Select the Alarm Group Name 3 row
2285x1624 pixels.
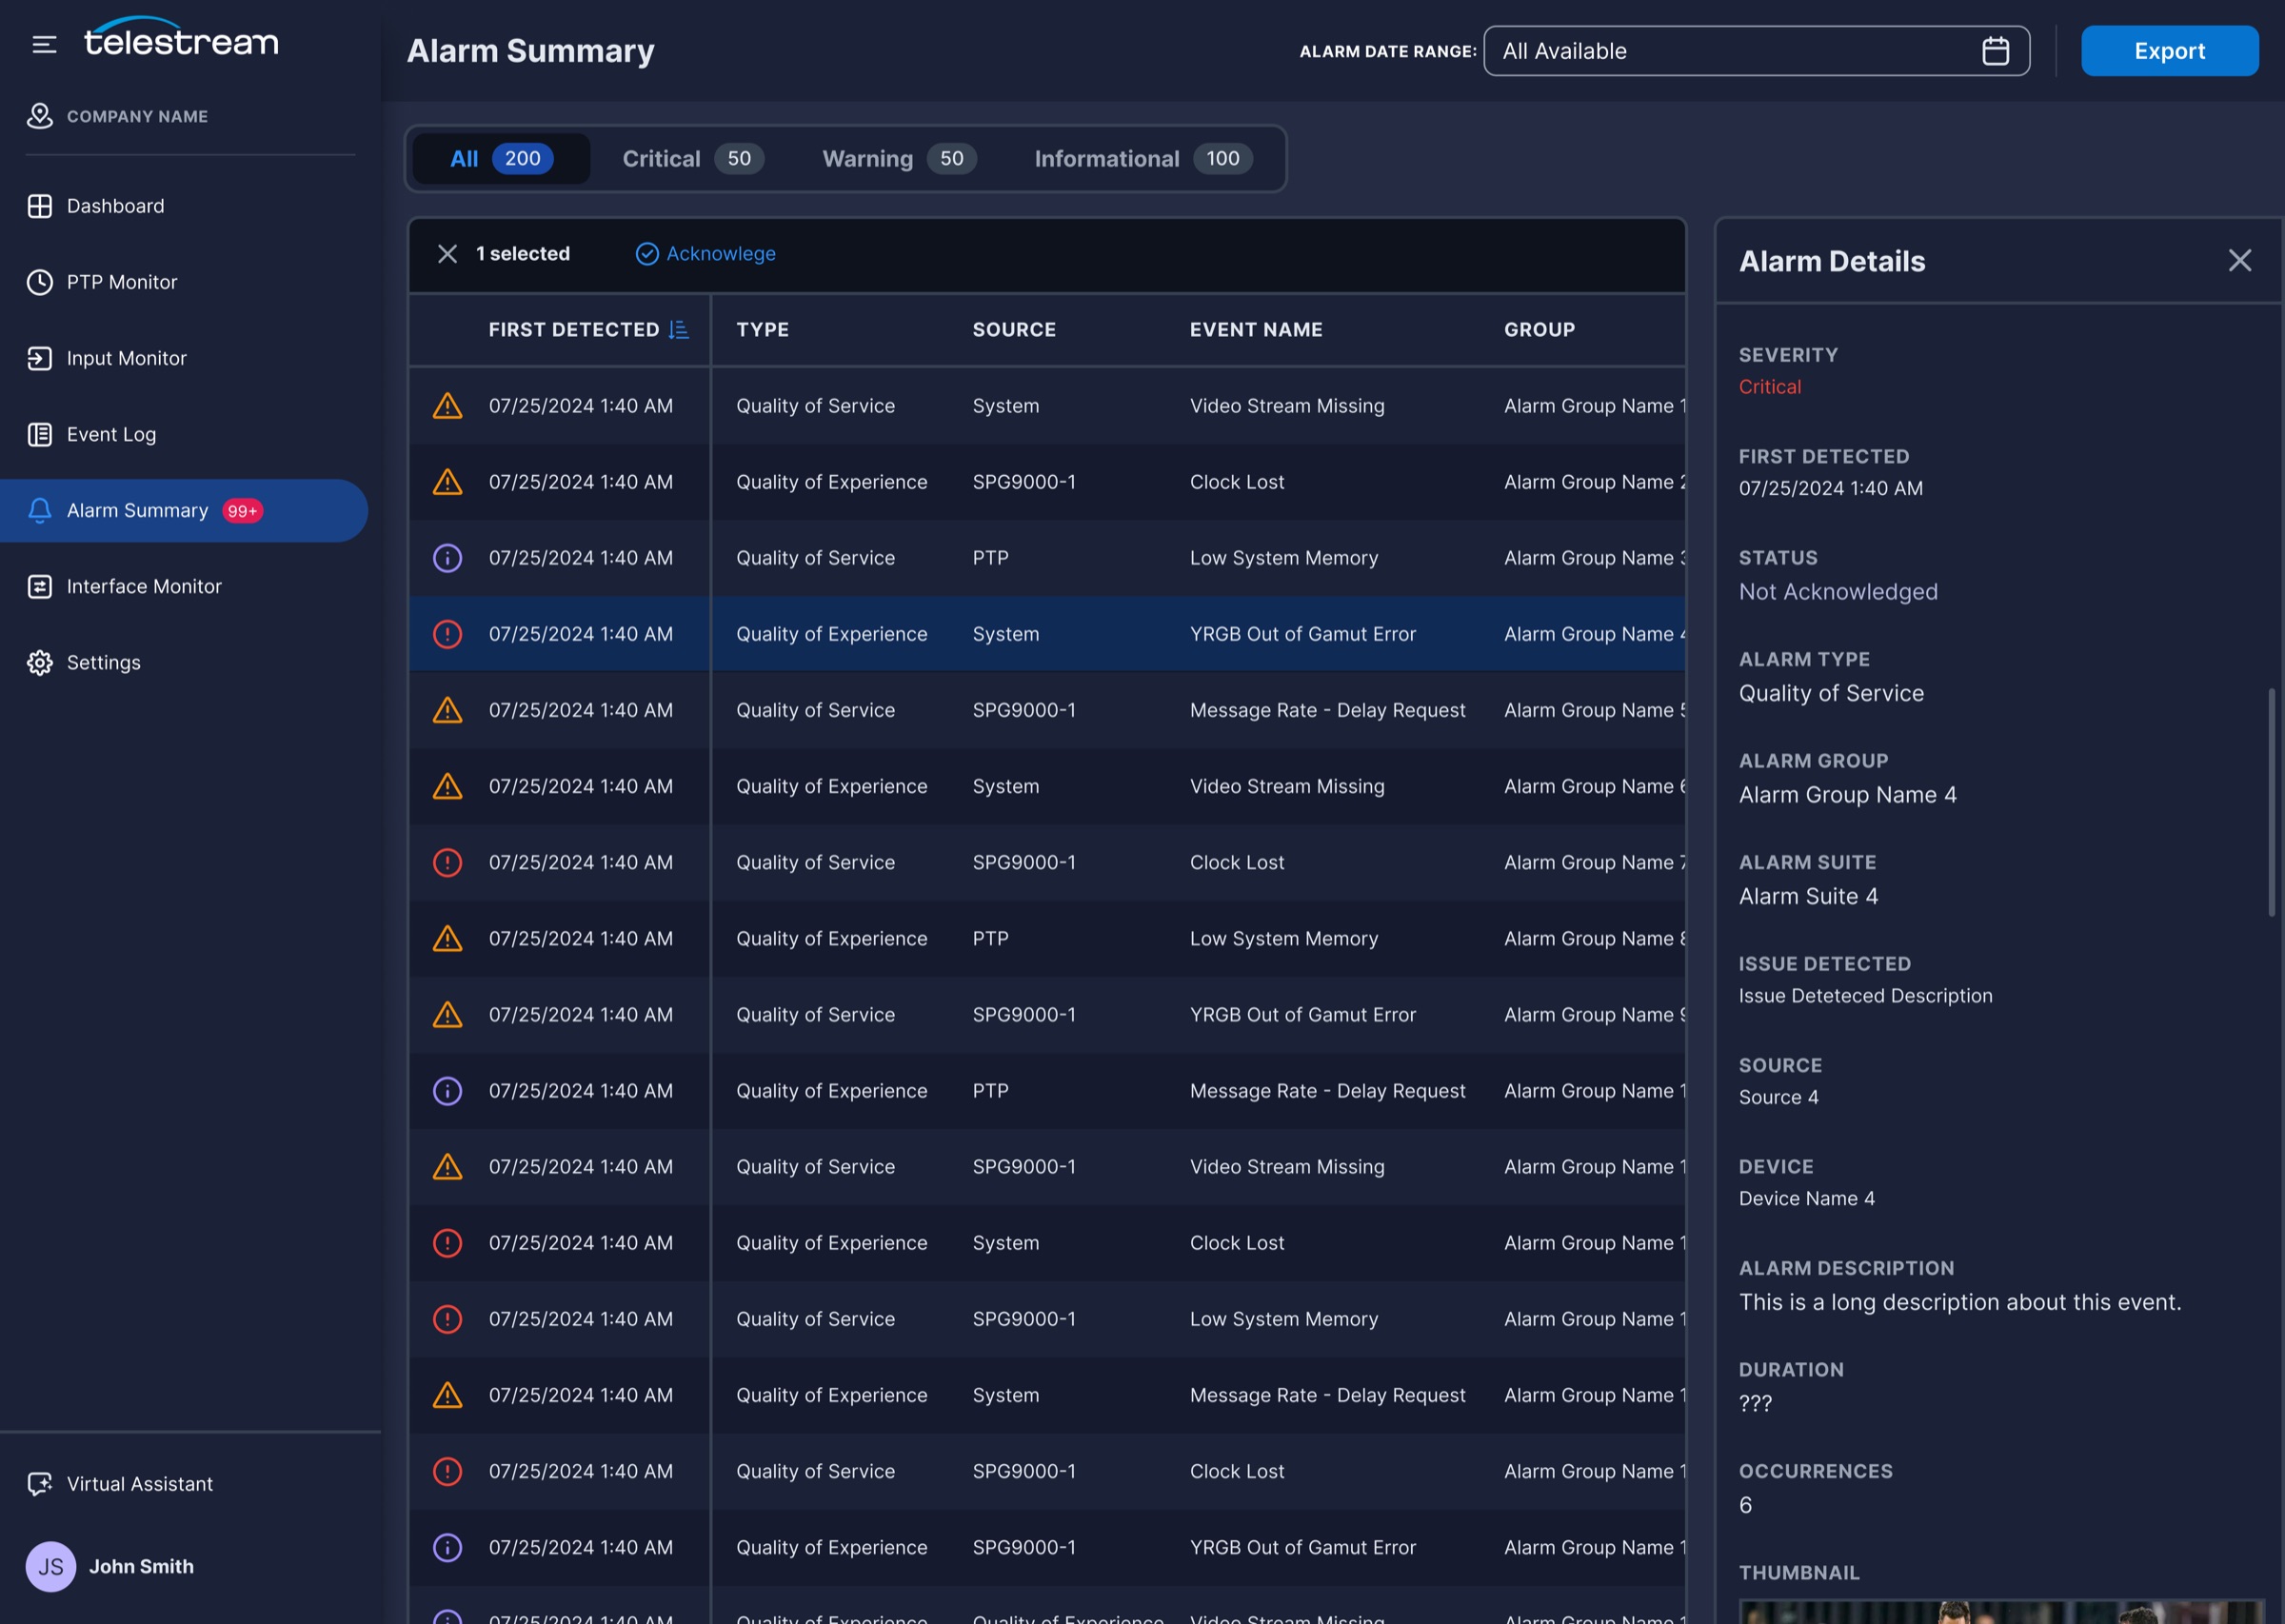(x=1047, y=558)
